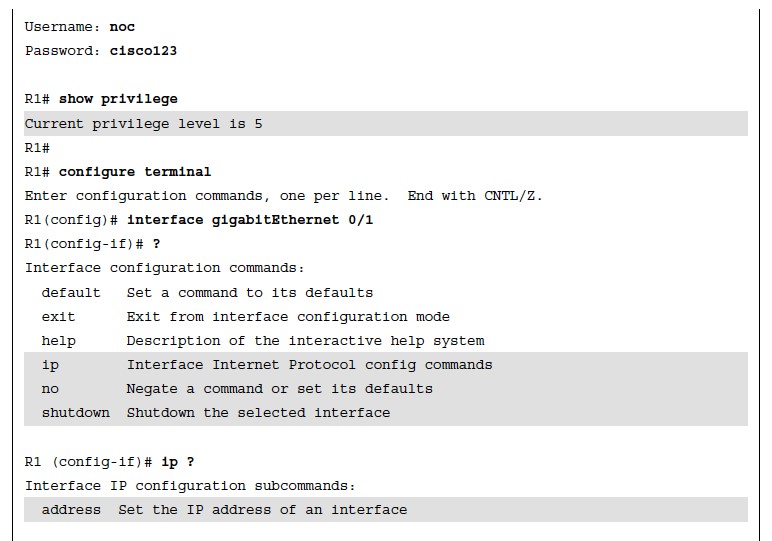772x541 pixels.
Task: Click the Interface IP configuration subcommands heading
Action: click(x=190, y=486)
